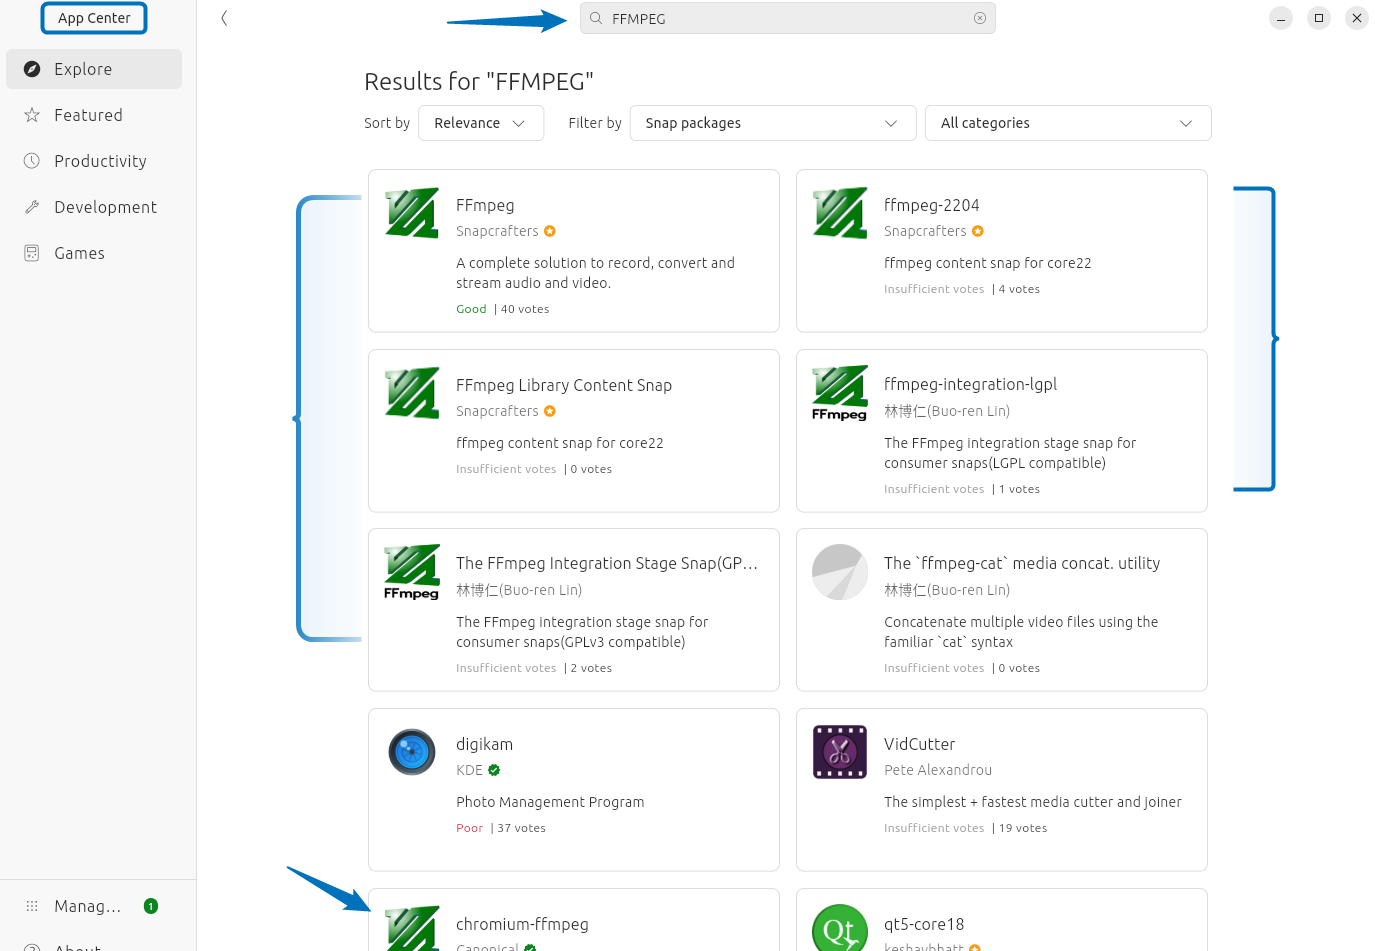Click the chromium-ffmpeg snap icon
This screenshot has height=951, width=1375.
[x=411, y=929]
